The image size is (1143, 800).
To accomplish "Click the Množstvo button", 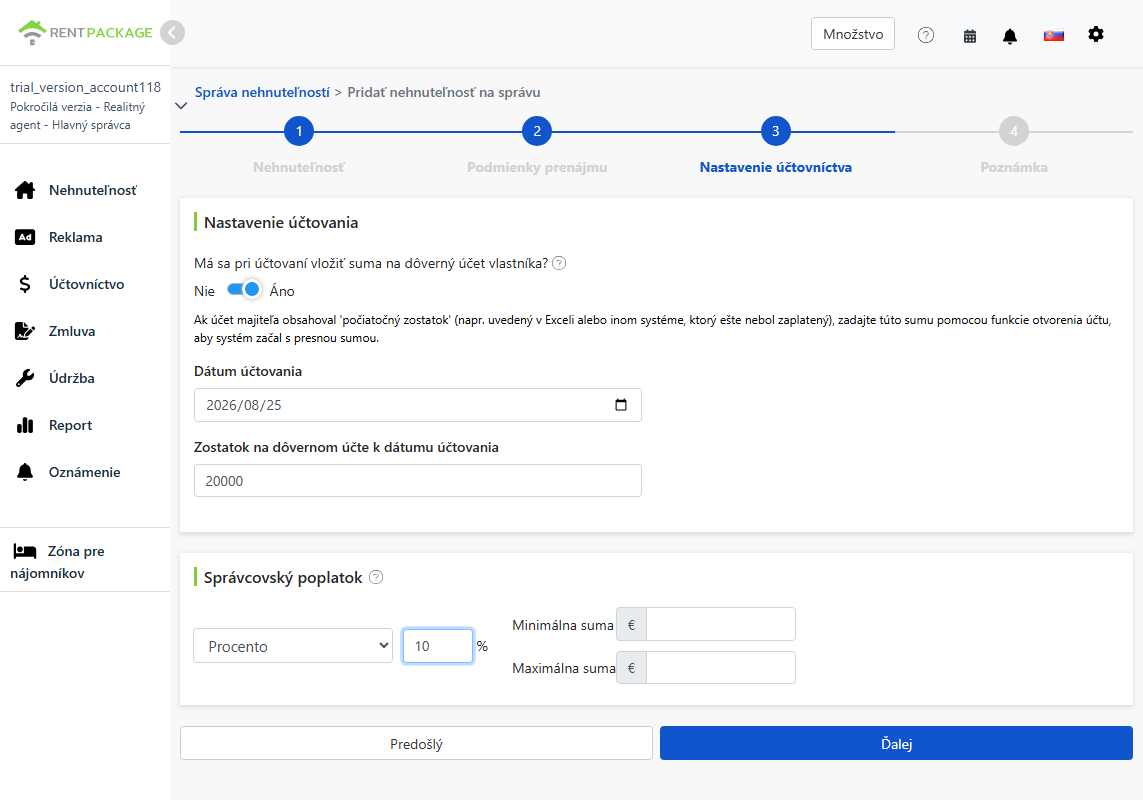I will point(853,34).
